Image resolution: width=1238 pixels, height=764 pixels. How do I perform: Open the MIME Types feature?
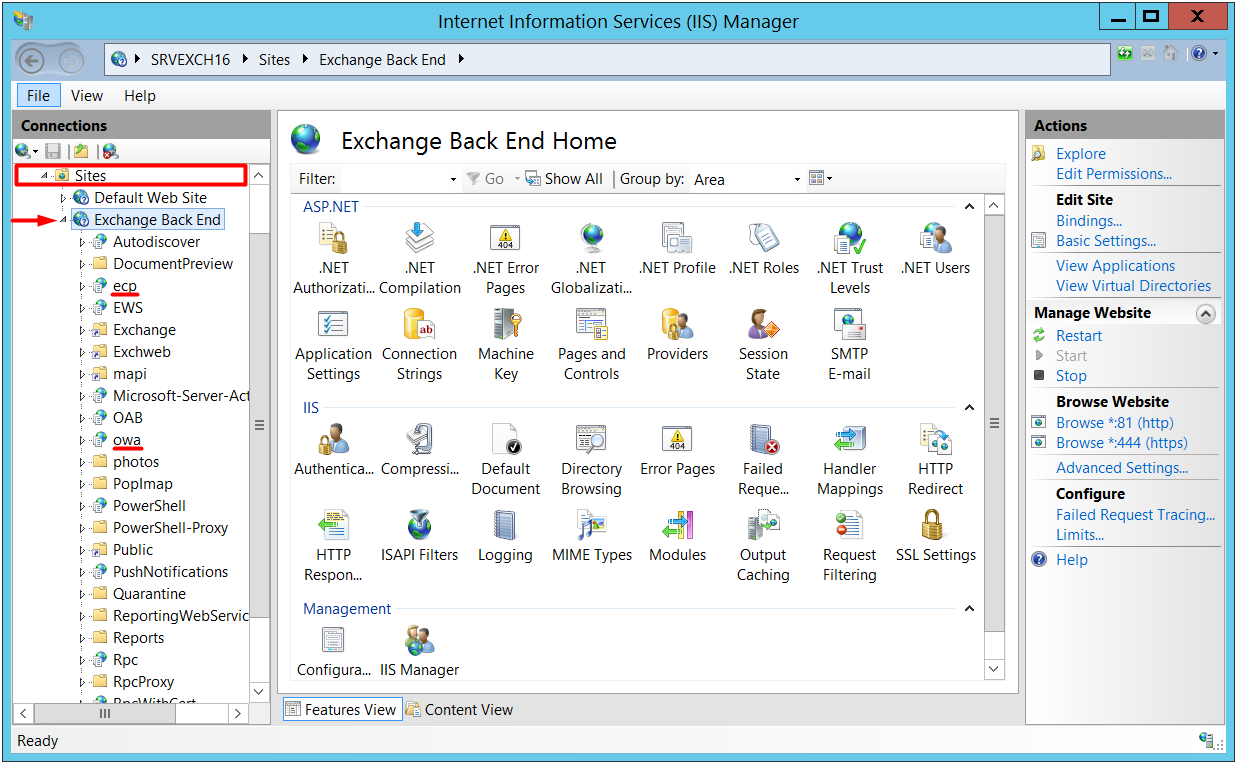coord(591,536)
